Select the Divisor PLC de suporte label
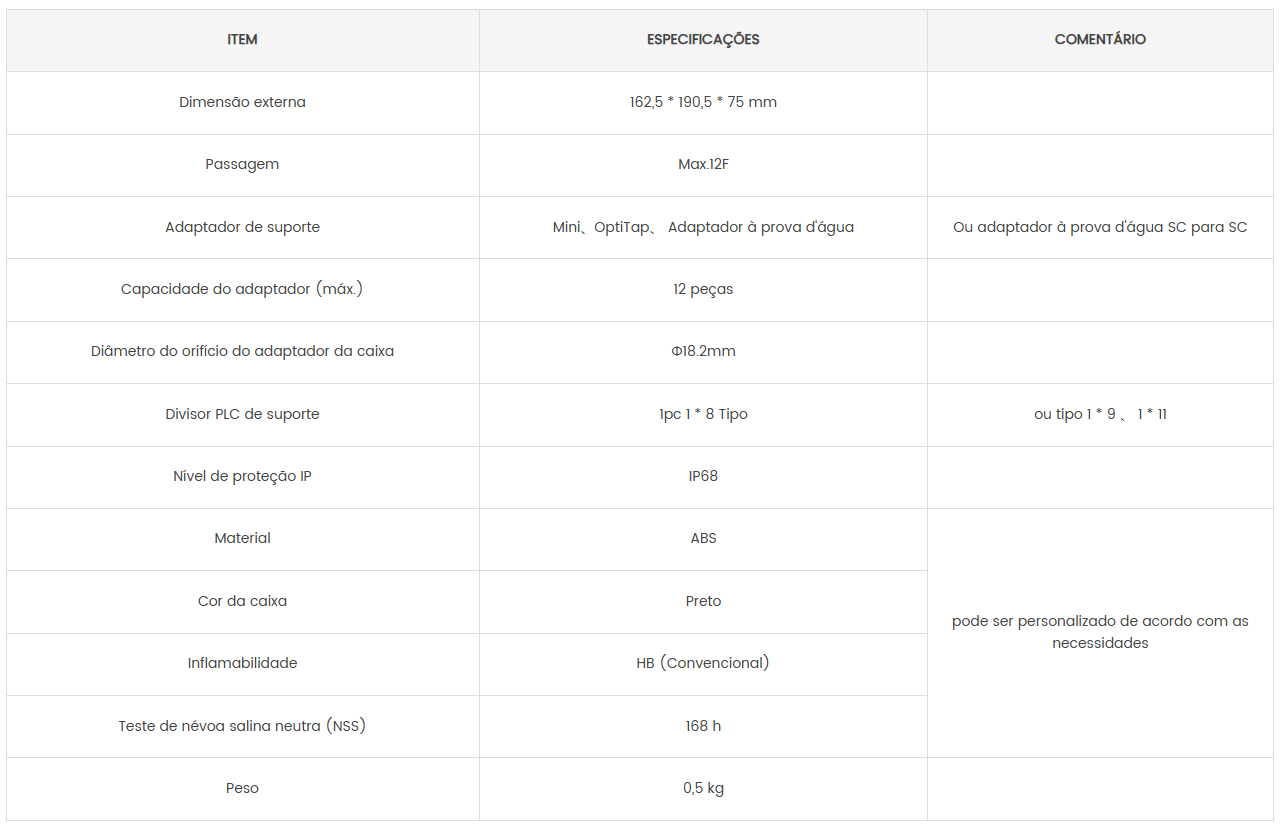Viewport: 1280px width, 828px height. [242, 414]
